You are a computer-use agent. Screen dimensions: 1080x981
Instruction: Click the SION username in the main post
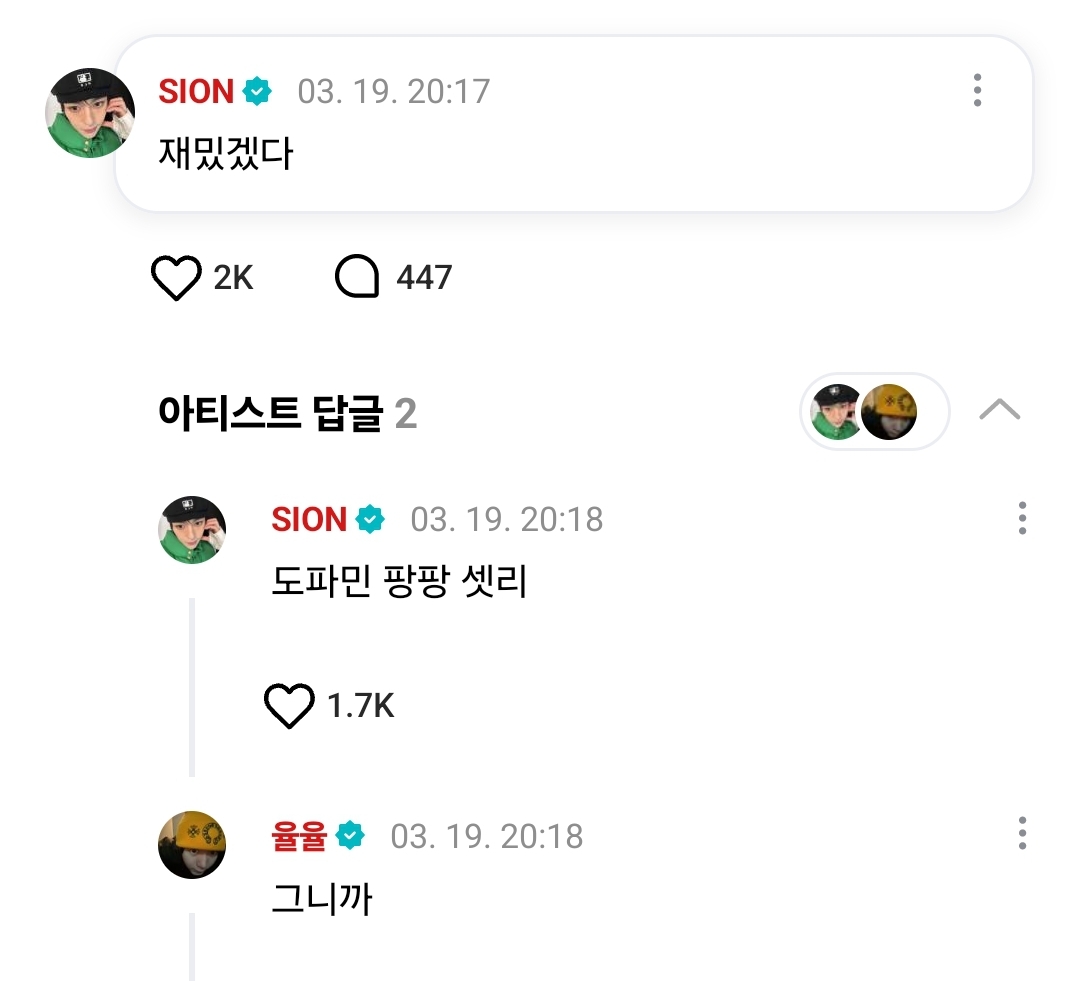coord(196,92)
